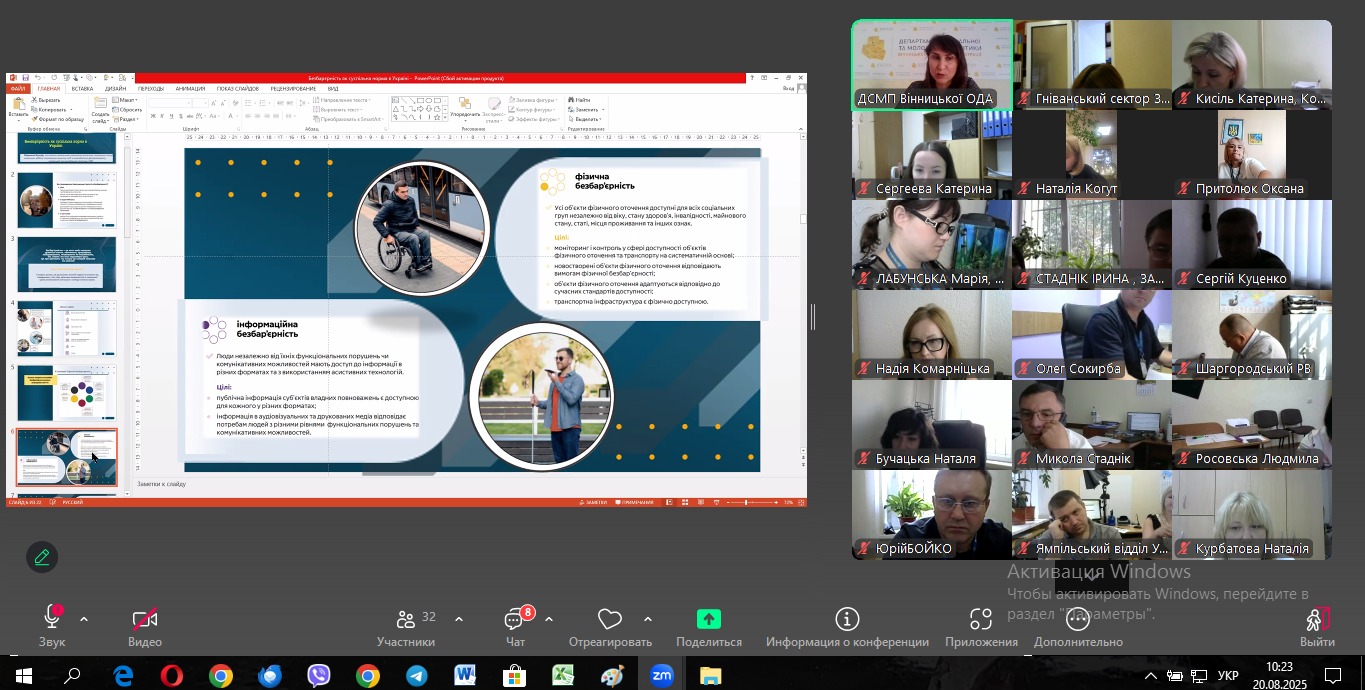This screenshot has width=1365, height=690.
Task: Expand the participants options arrow
Action: [x=459, y=619]
